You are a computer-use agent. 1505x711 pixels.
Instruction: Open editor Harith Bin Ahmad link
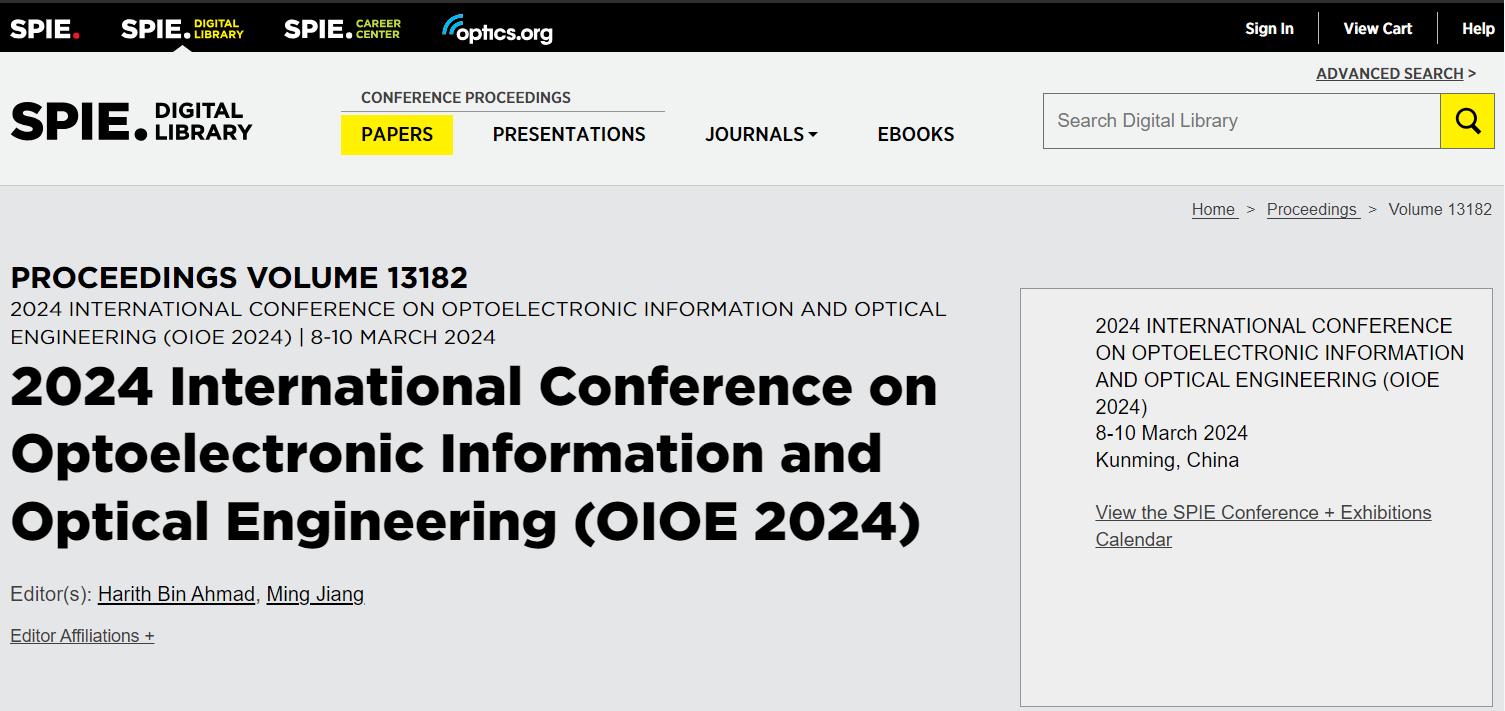(x=176, y=594)
